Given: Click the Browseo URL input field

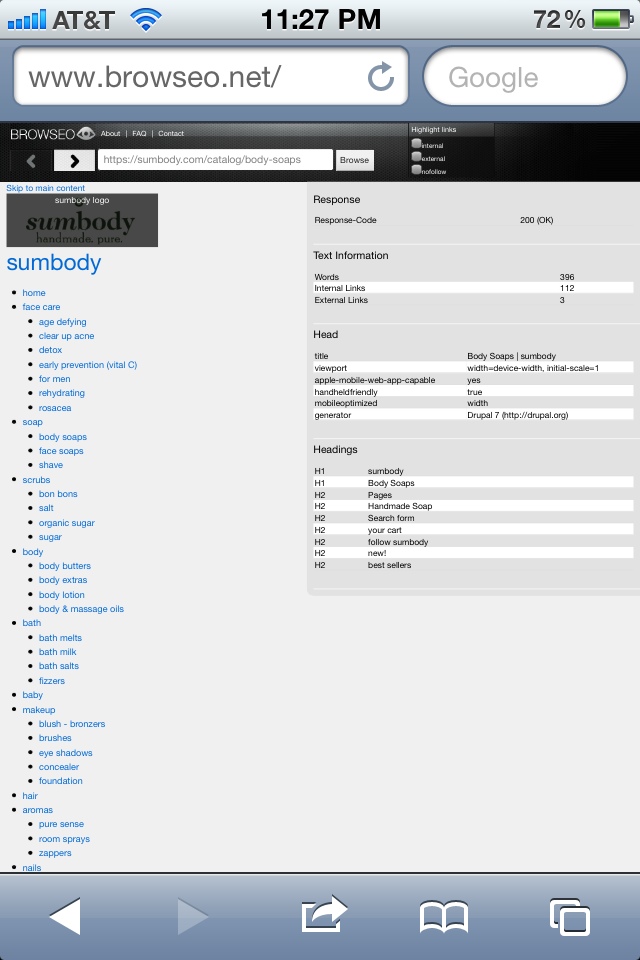Looking at the screenshot, I should (216, 160).
